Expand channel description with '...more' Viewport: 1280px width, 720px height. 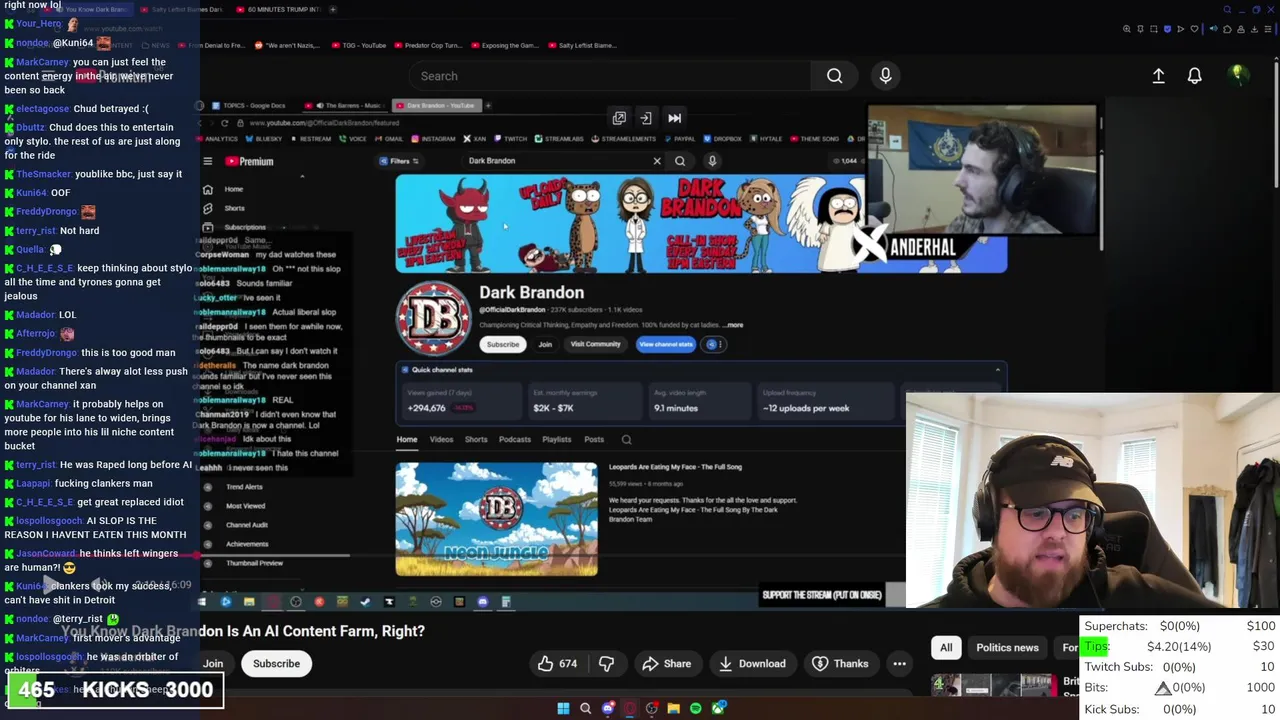[x=733, y=325]
